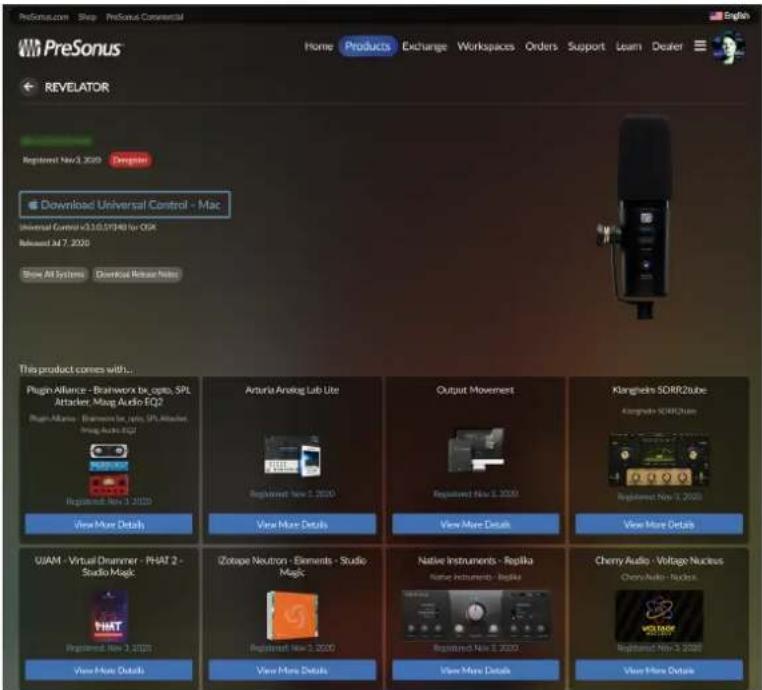Change language via the English flag

pos(729,16)
